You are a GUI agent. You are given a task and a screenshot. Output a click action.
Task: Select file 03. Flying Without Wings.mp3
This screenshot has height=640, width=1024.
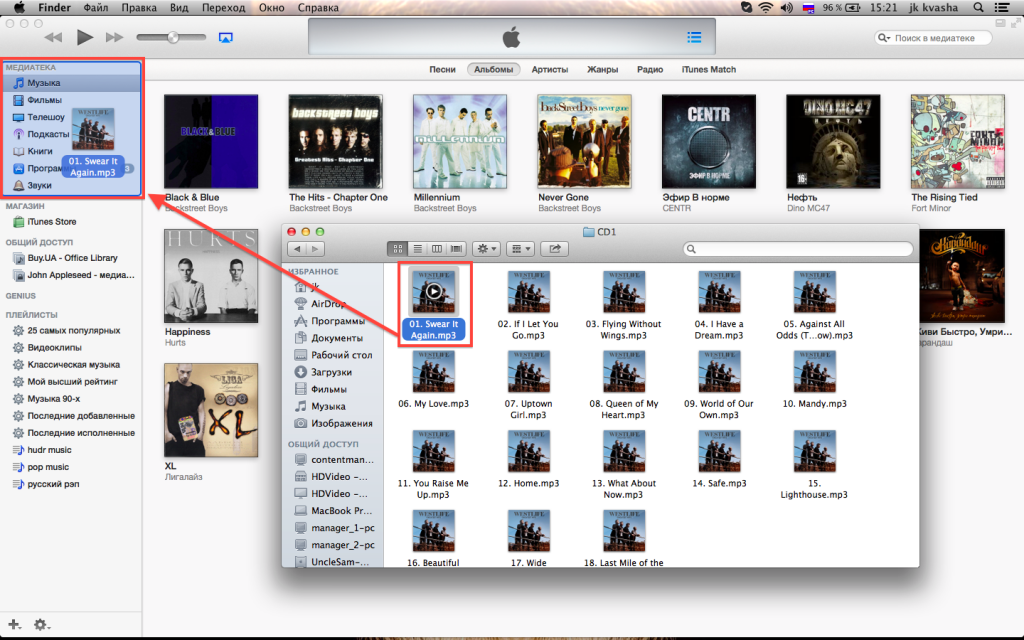pos(624,305)
